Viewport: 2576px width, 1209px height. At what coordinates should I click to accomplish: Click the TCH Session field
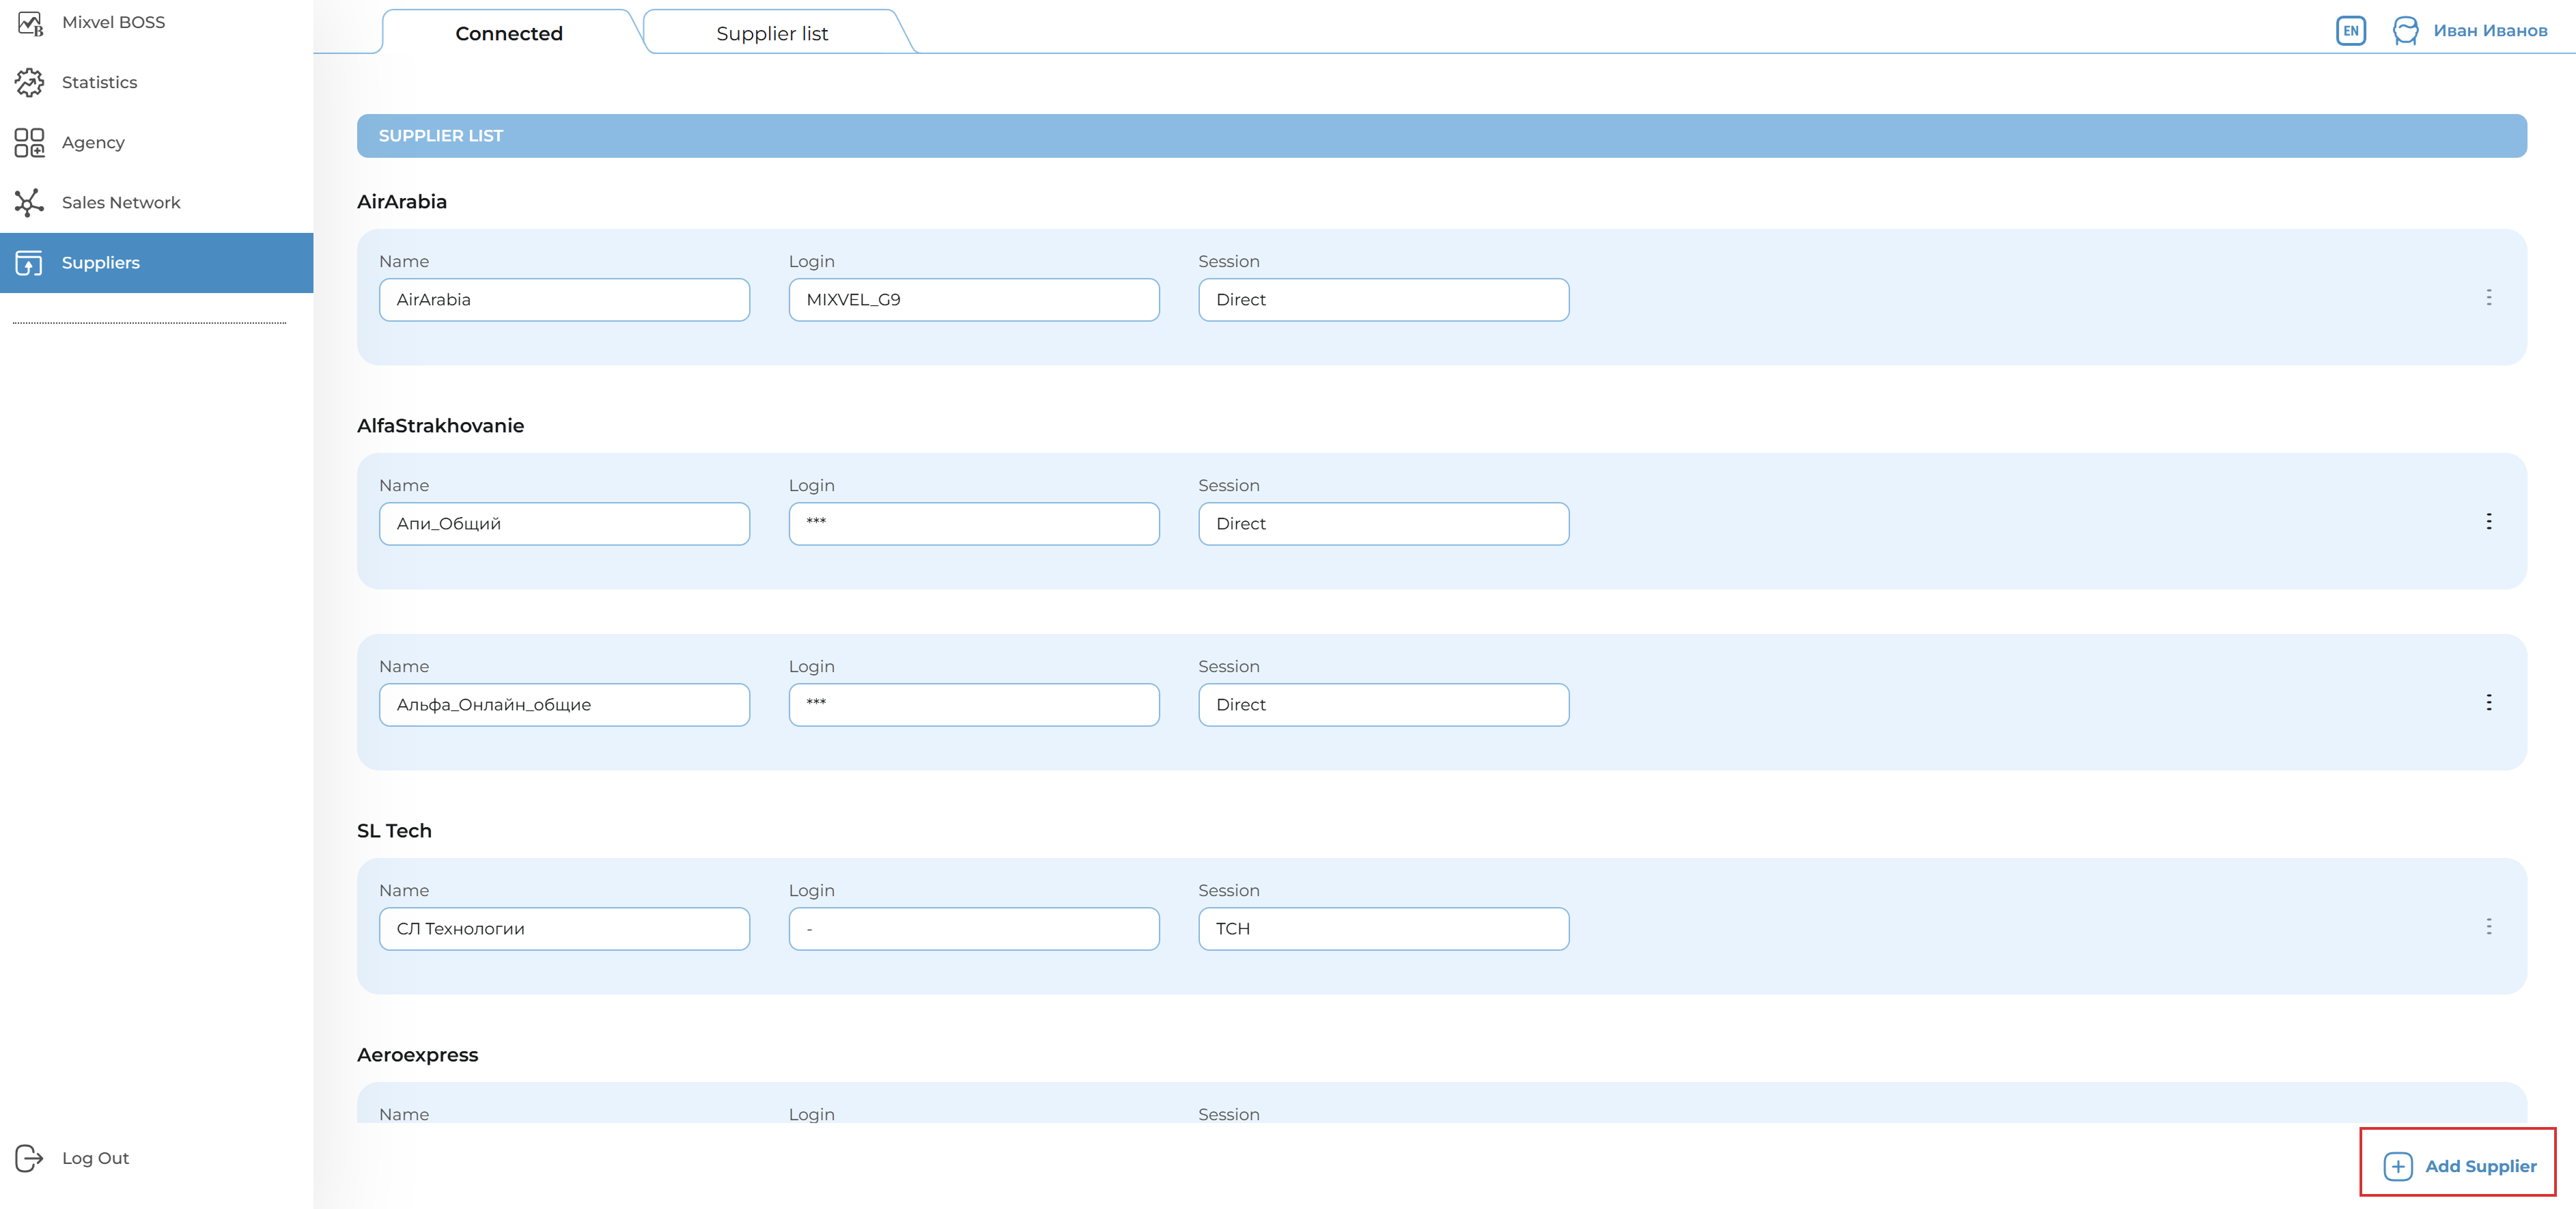tap(1383, 929)
